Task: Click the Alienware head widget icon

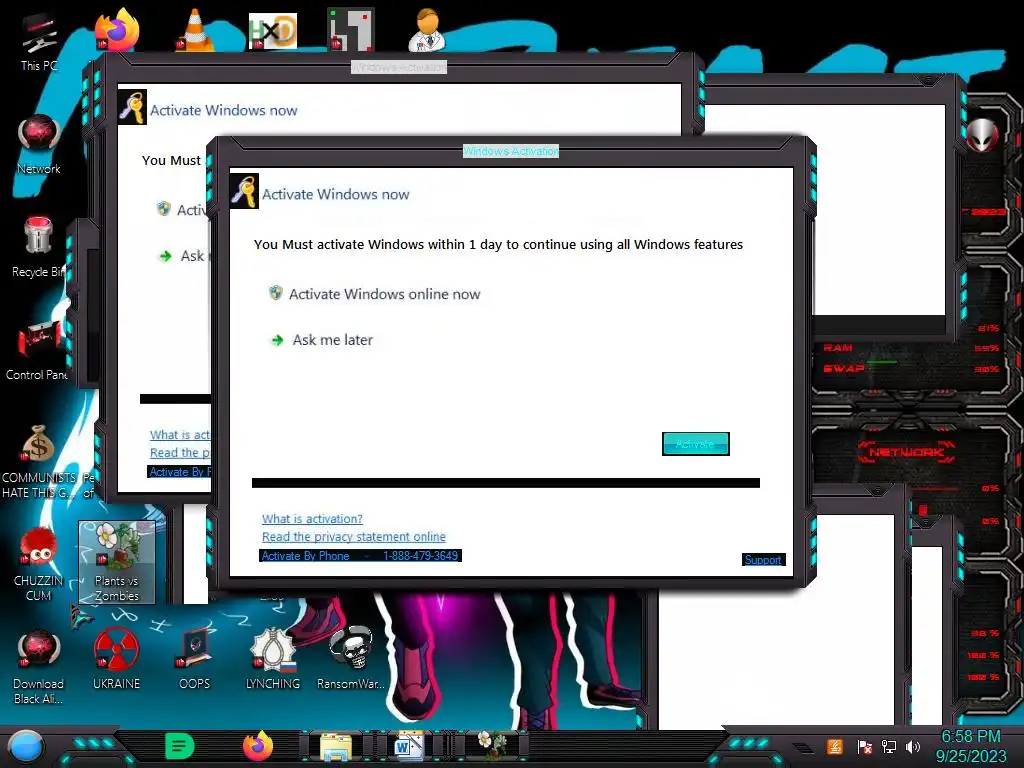Action: click(982, 136)
